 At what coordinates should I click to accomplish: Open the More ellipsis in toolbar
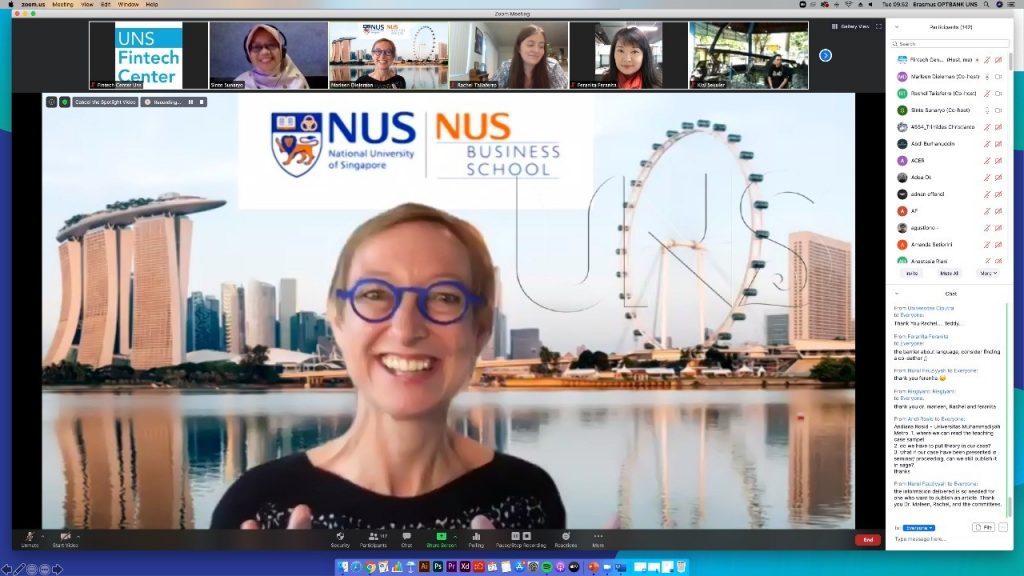(x=598, y=537)
